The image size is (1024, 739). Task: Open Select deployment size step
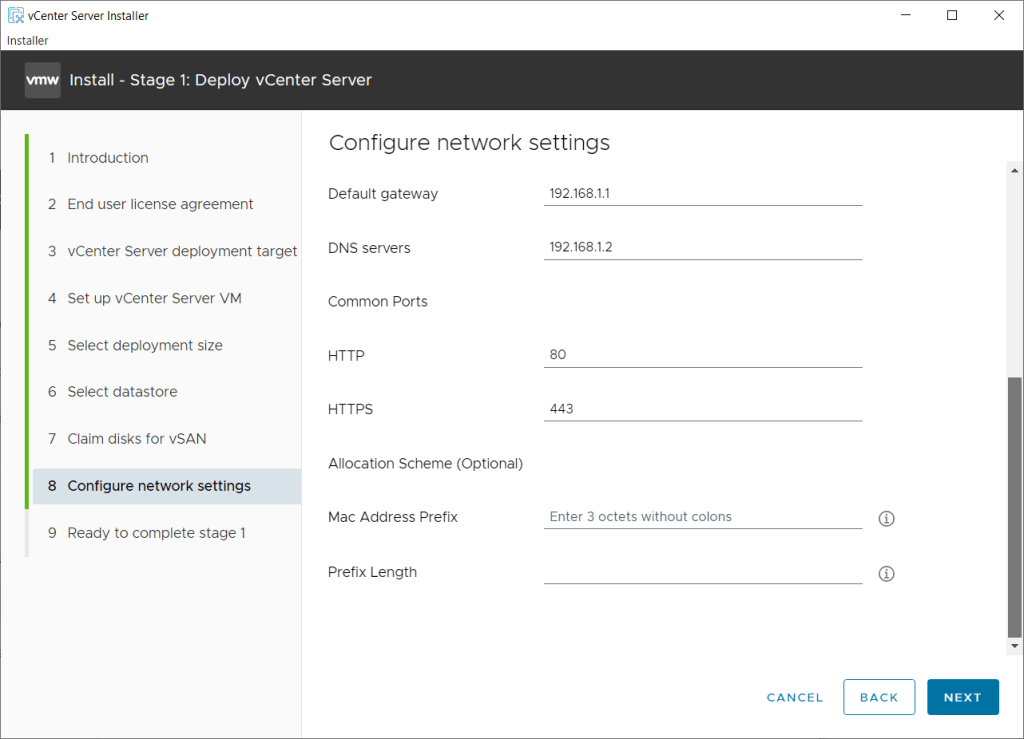pyautogui.click(x=145, y=345)
